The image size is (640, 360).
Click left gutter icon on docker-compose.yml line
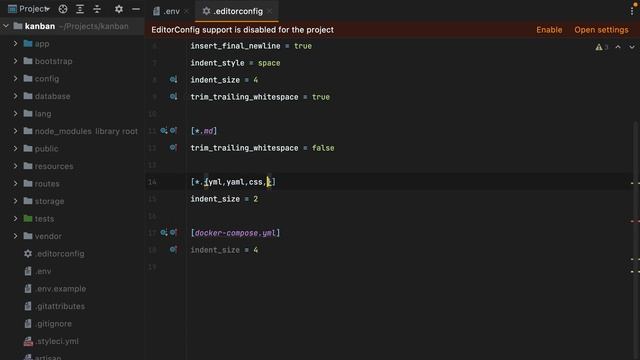164,233
